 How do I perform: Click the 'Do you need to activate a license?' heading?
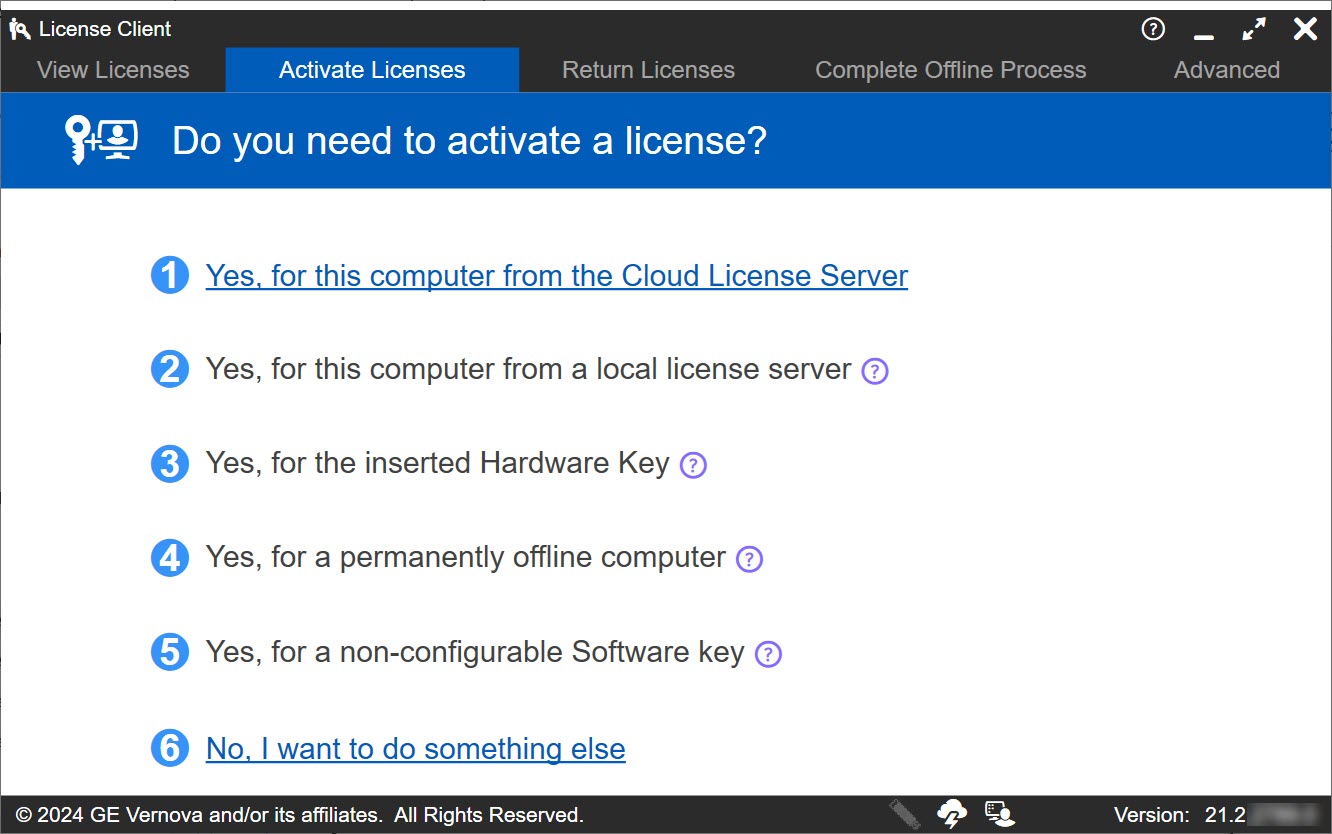(x=469, y=141)
